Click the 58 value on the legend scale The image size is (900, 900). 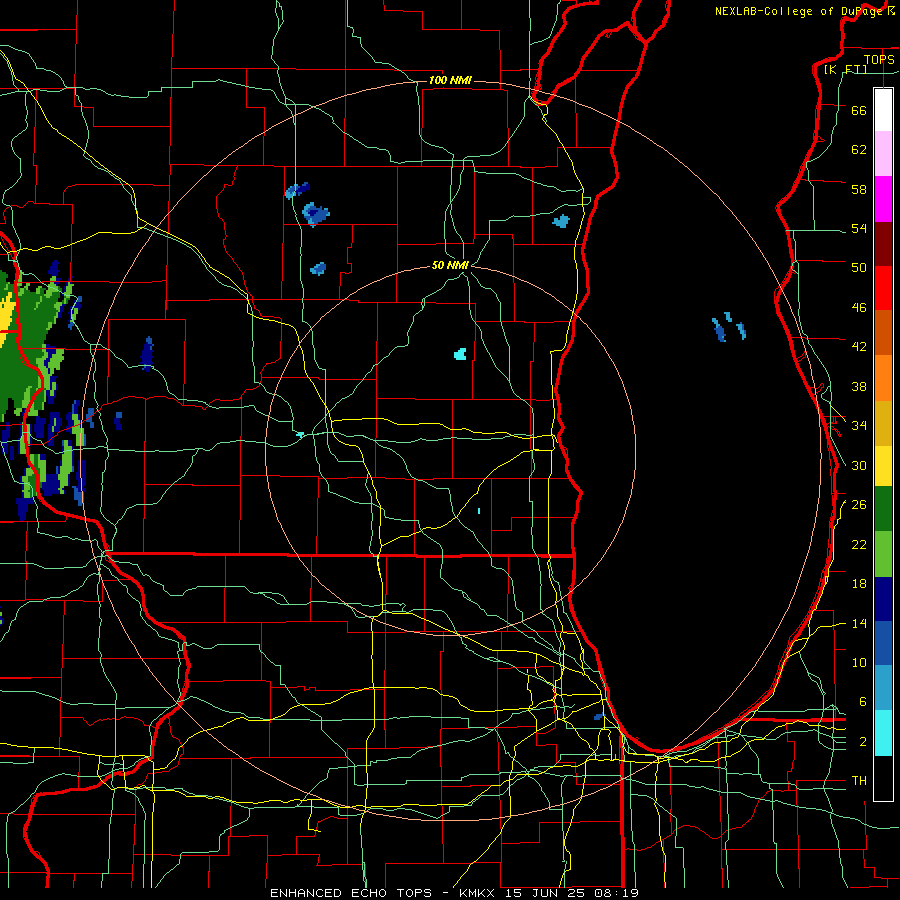coord(859,189)
